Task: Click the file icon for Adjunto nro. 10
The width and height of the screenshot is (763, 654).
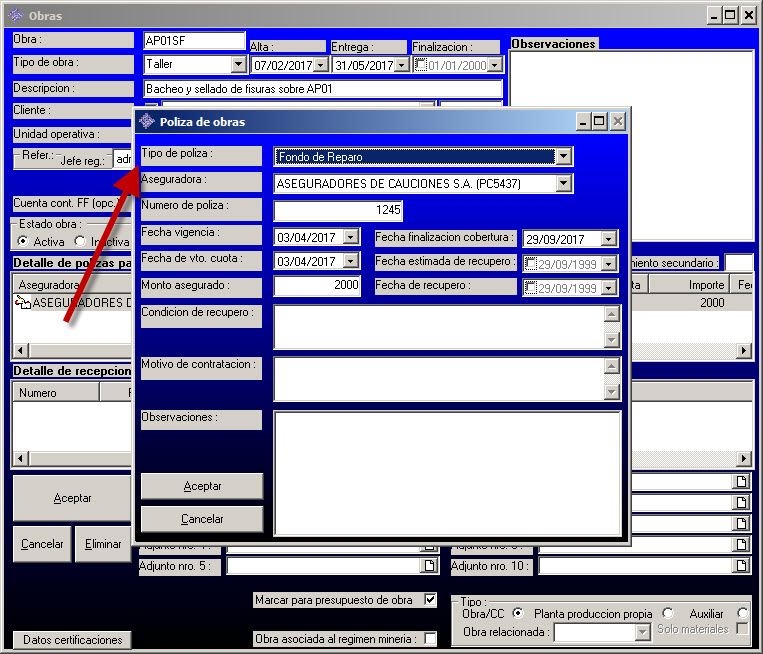Action: click(741, 566)
